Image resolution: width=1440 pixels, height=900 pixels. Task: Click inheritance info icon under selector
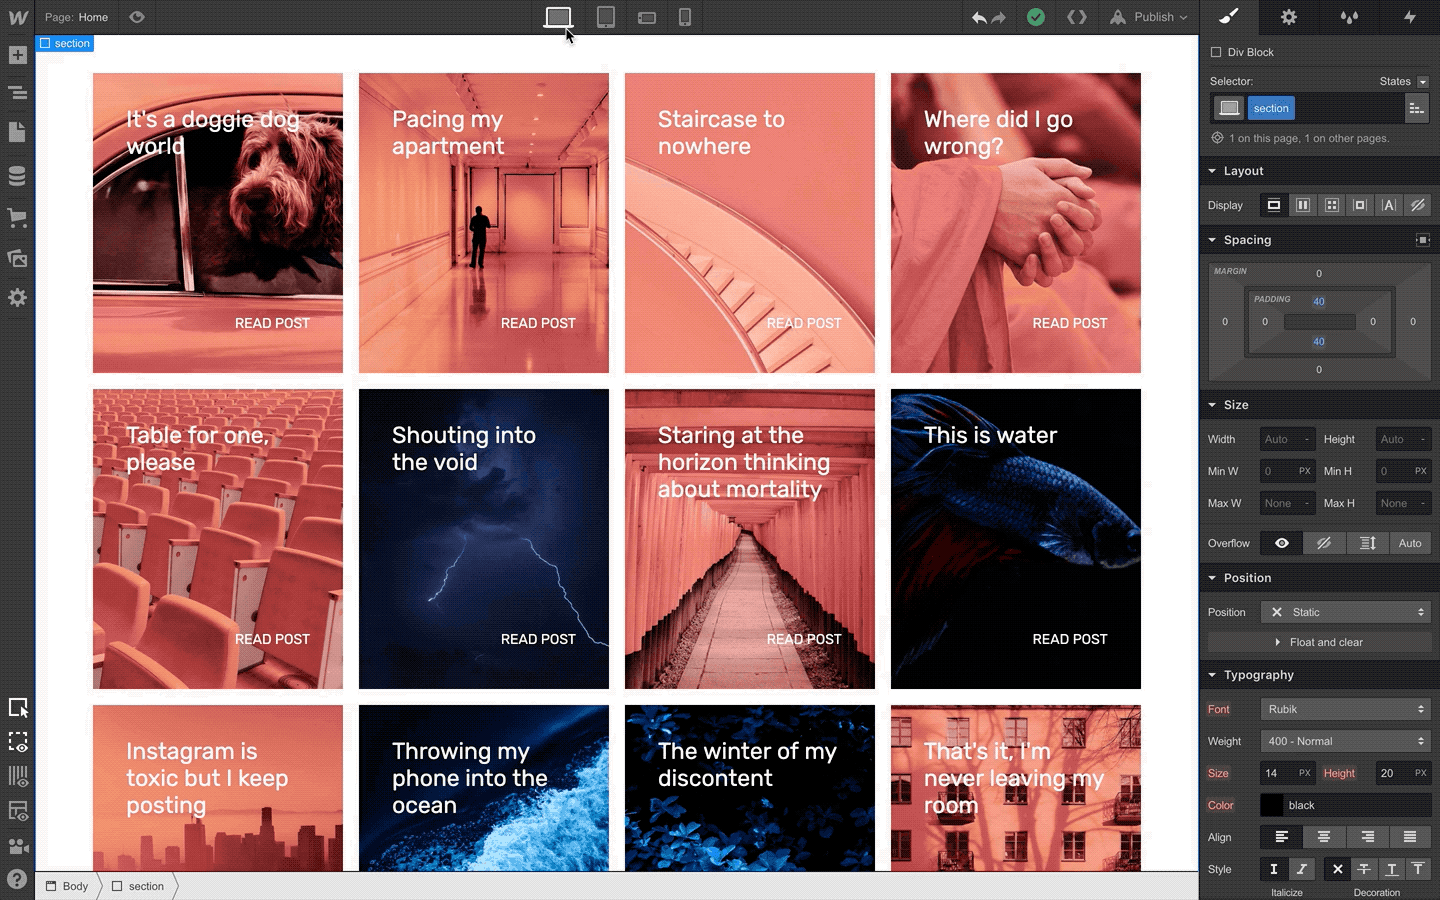[1217, 138]
